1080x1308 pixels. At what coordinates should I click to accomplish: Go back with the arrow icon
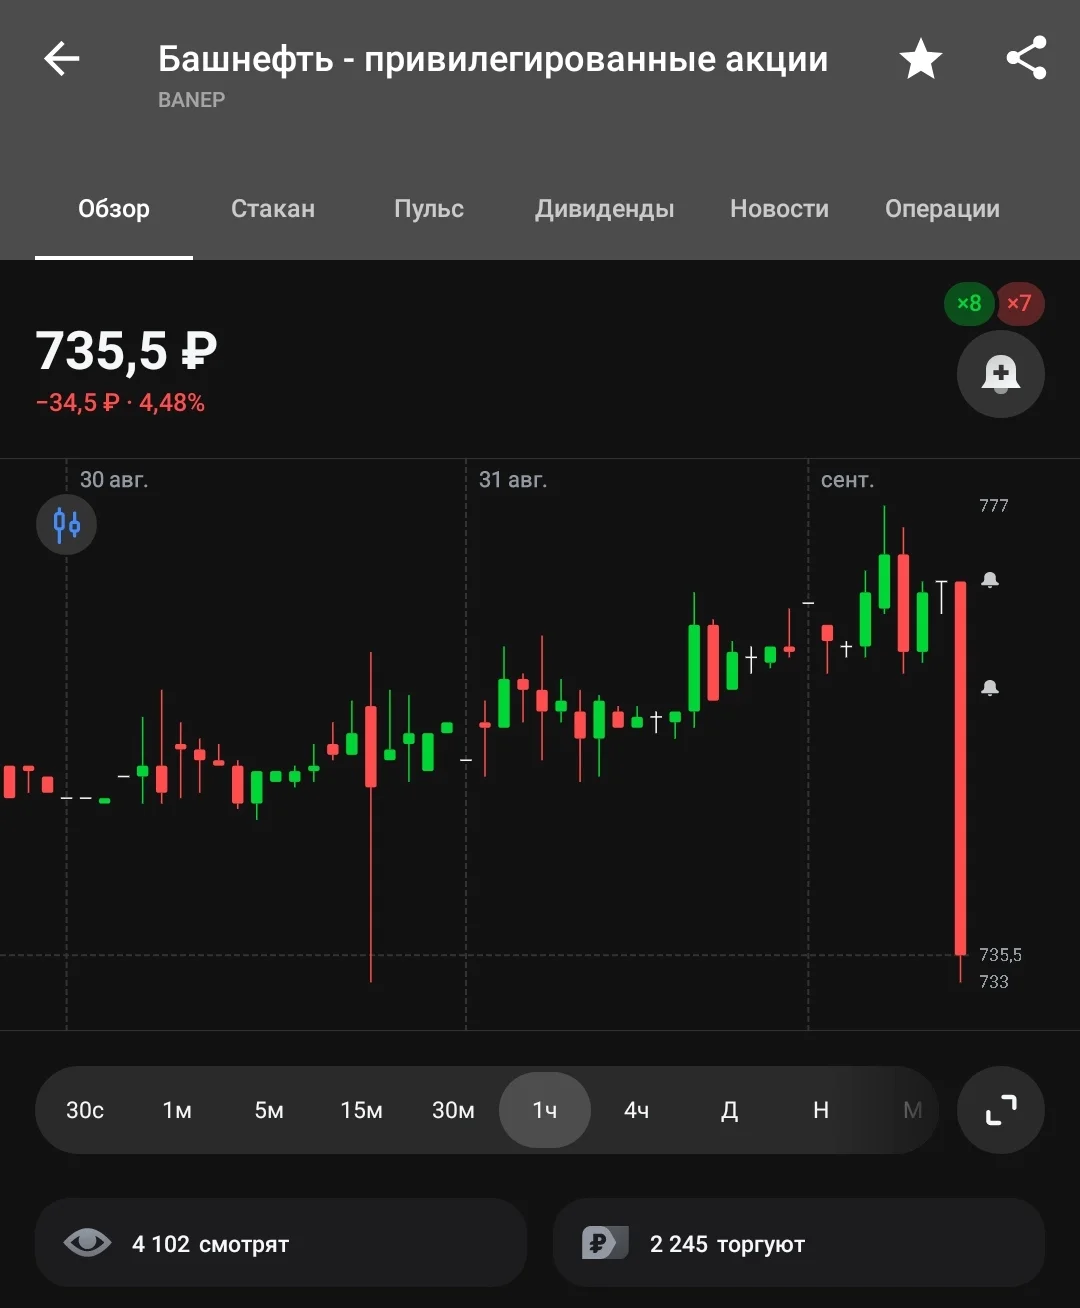61,59
